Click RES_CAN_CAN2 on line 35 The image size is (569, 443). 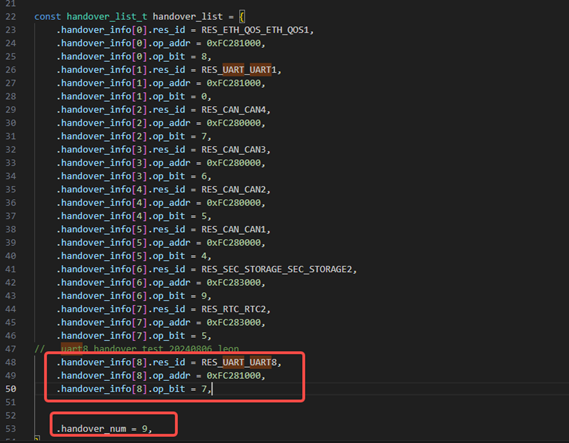[233, 189]
